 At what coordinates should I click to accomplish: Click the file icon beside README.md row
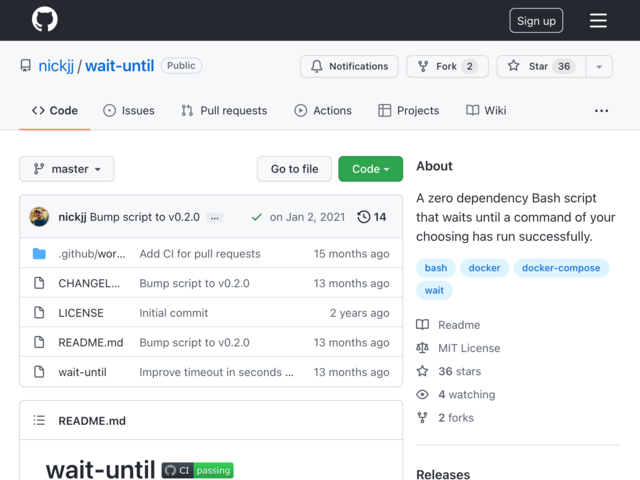point(39,342)
